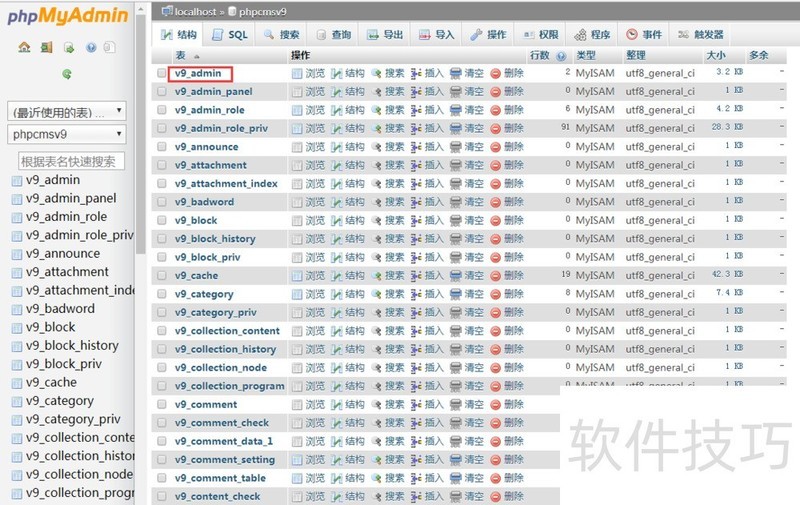This screenshot has width=800, height=505.
Task: Click the browse icon for v9_badword
Action: [x=297, y=202]
